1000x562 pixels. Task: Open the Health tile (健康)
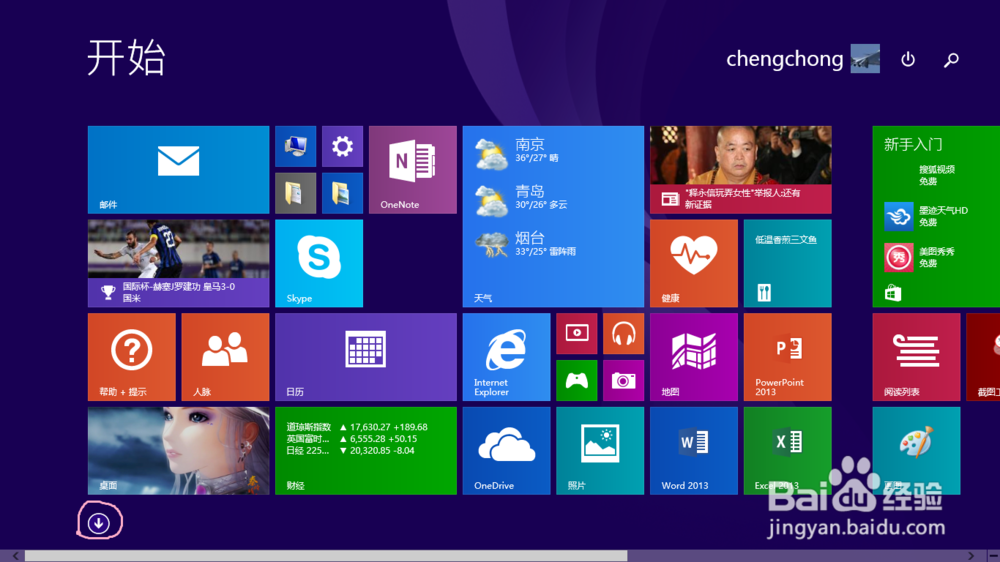coord(694,263)
